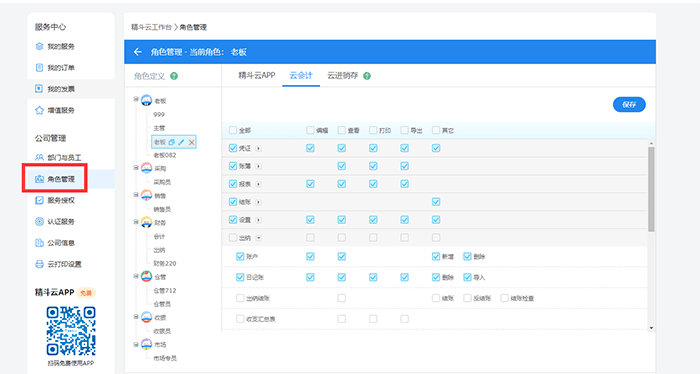Click the green help icon beside 角色定义

pyautogui.click(x=174, y=76)
